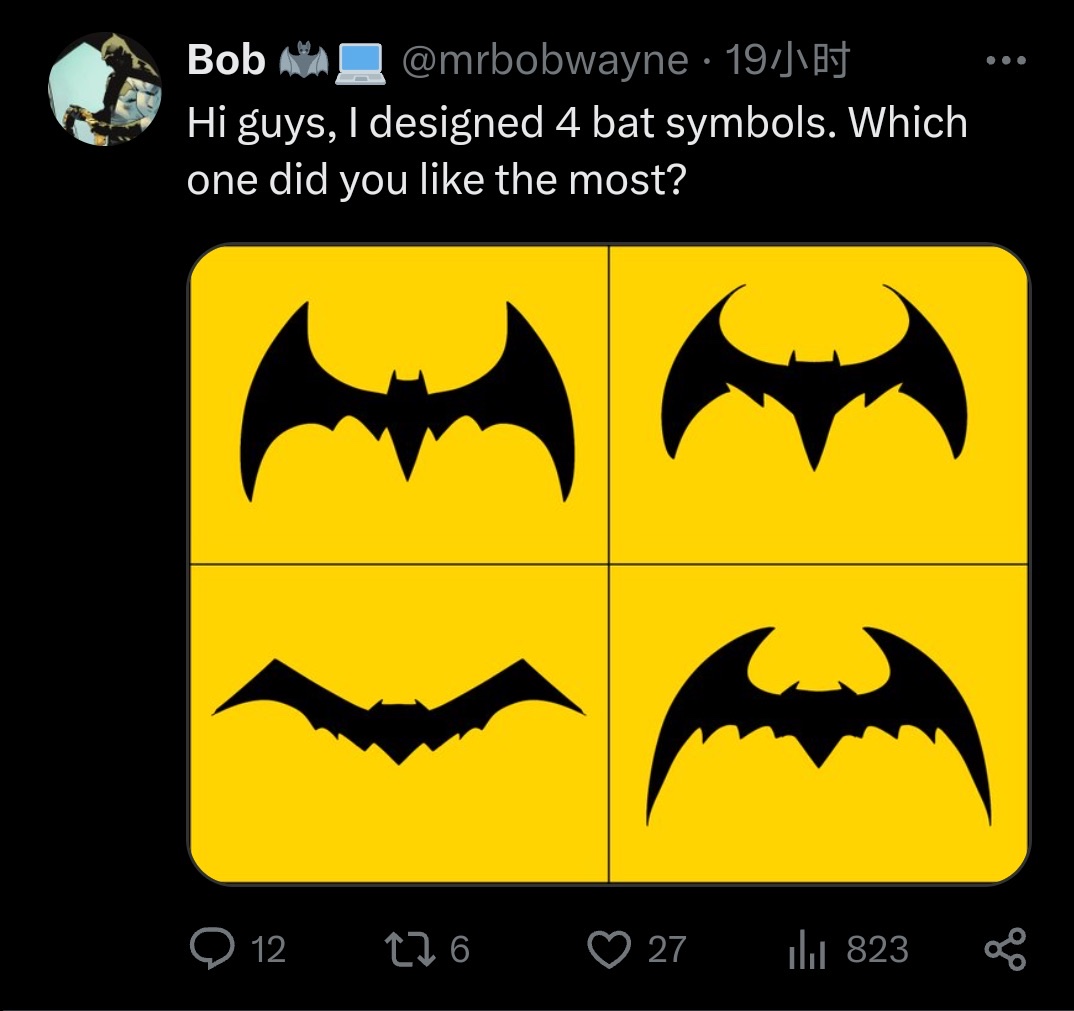Like the tweet with heart icon
This screenshot has height=1011, width=1074.
coord(609,950)
